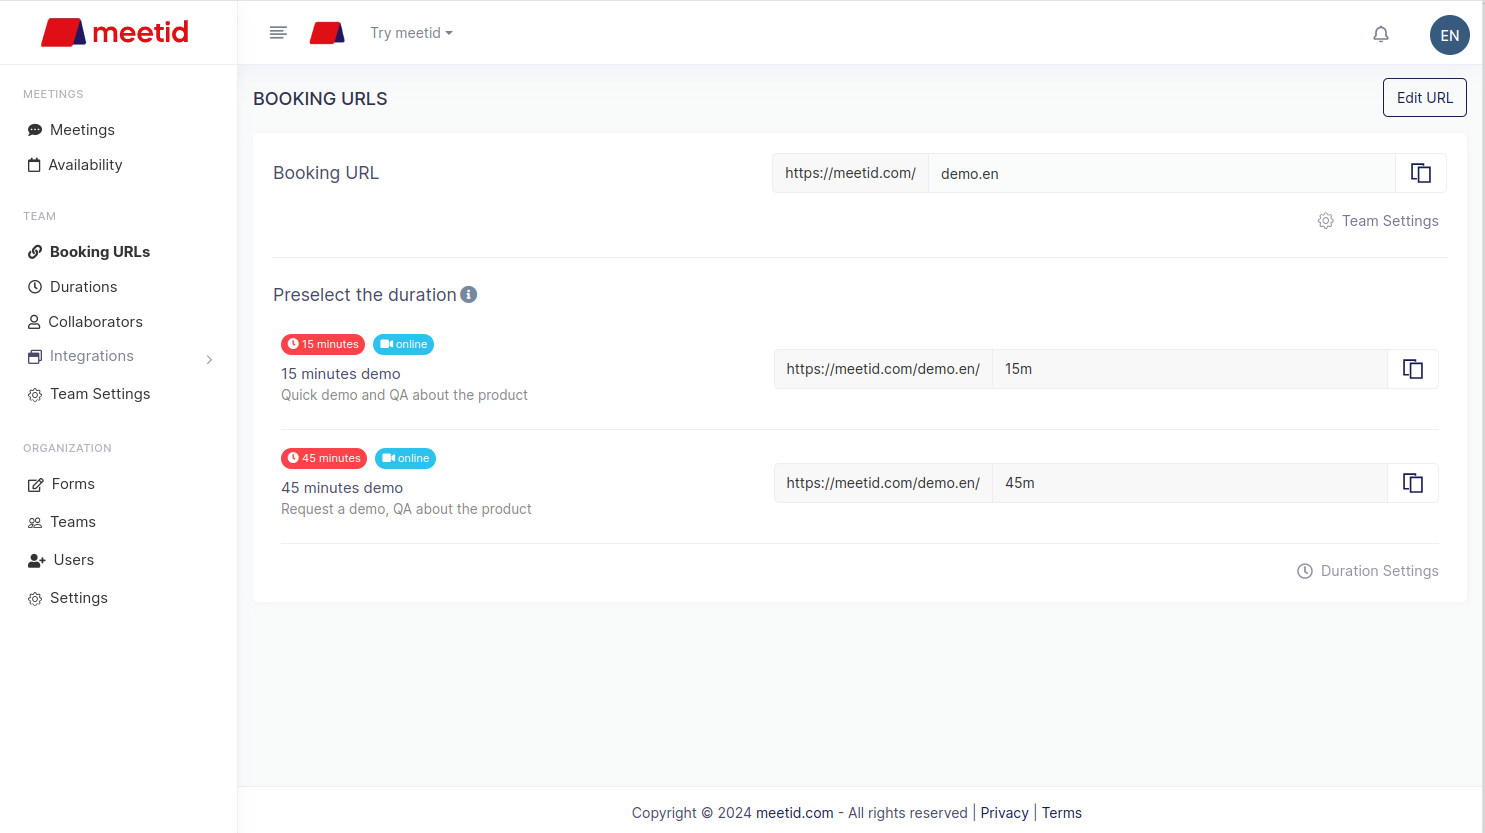This screenshot has width=1485, height=833.
Task: Click the red team logo icon in top bar
Action: point(327,33)
